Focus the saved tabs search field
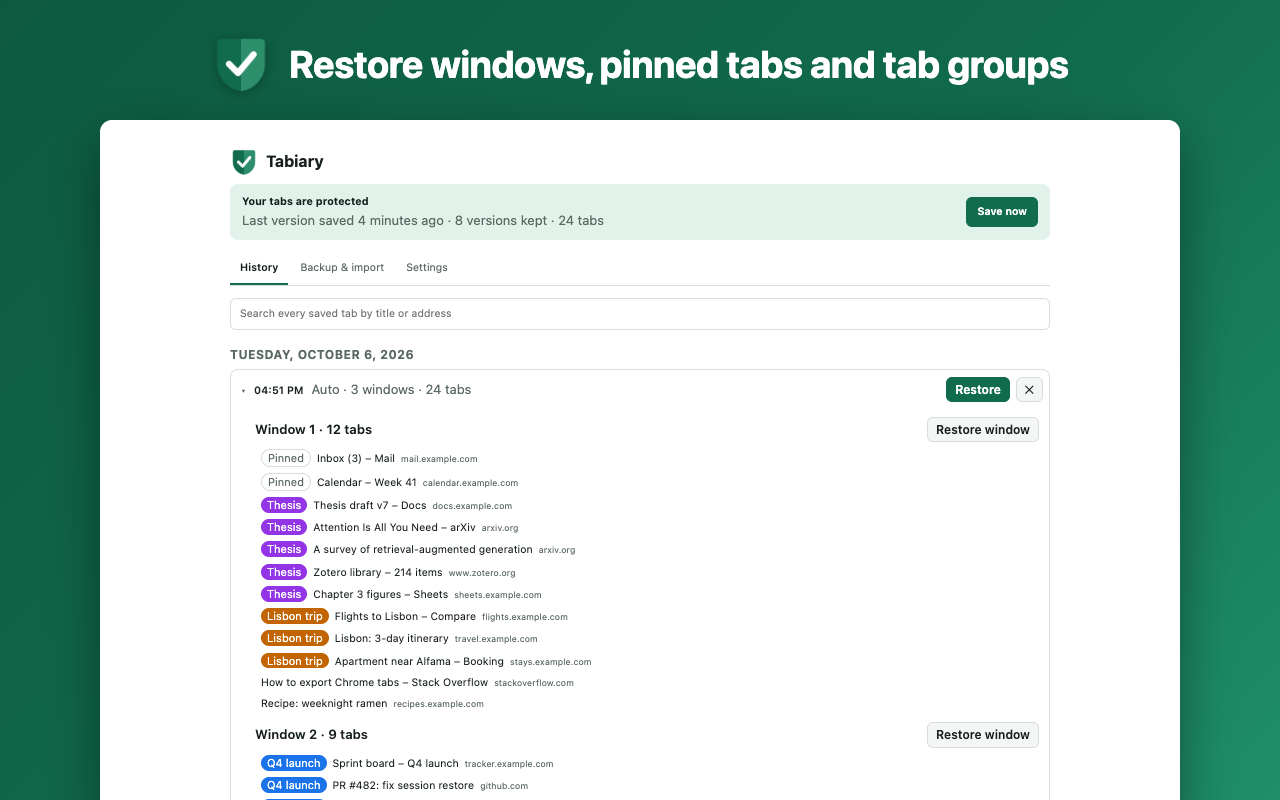Screen dimensions: 1280x800 click(640, 314)
